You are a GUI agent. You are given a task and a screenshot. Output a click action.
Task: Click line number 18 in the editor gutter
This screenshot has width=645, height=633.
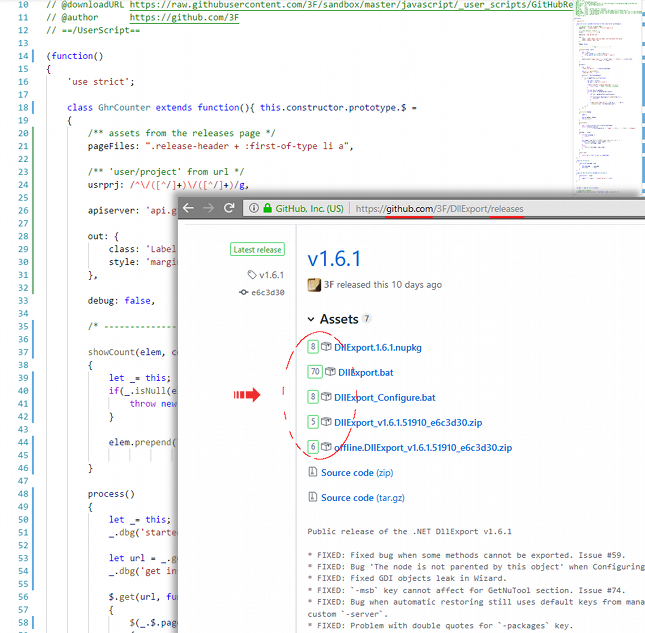[x=23, y=107]
